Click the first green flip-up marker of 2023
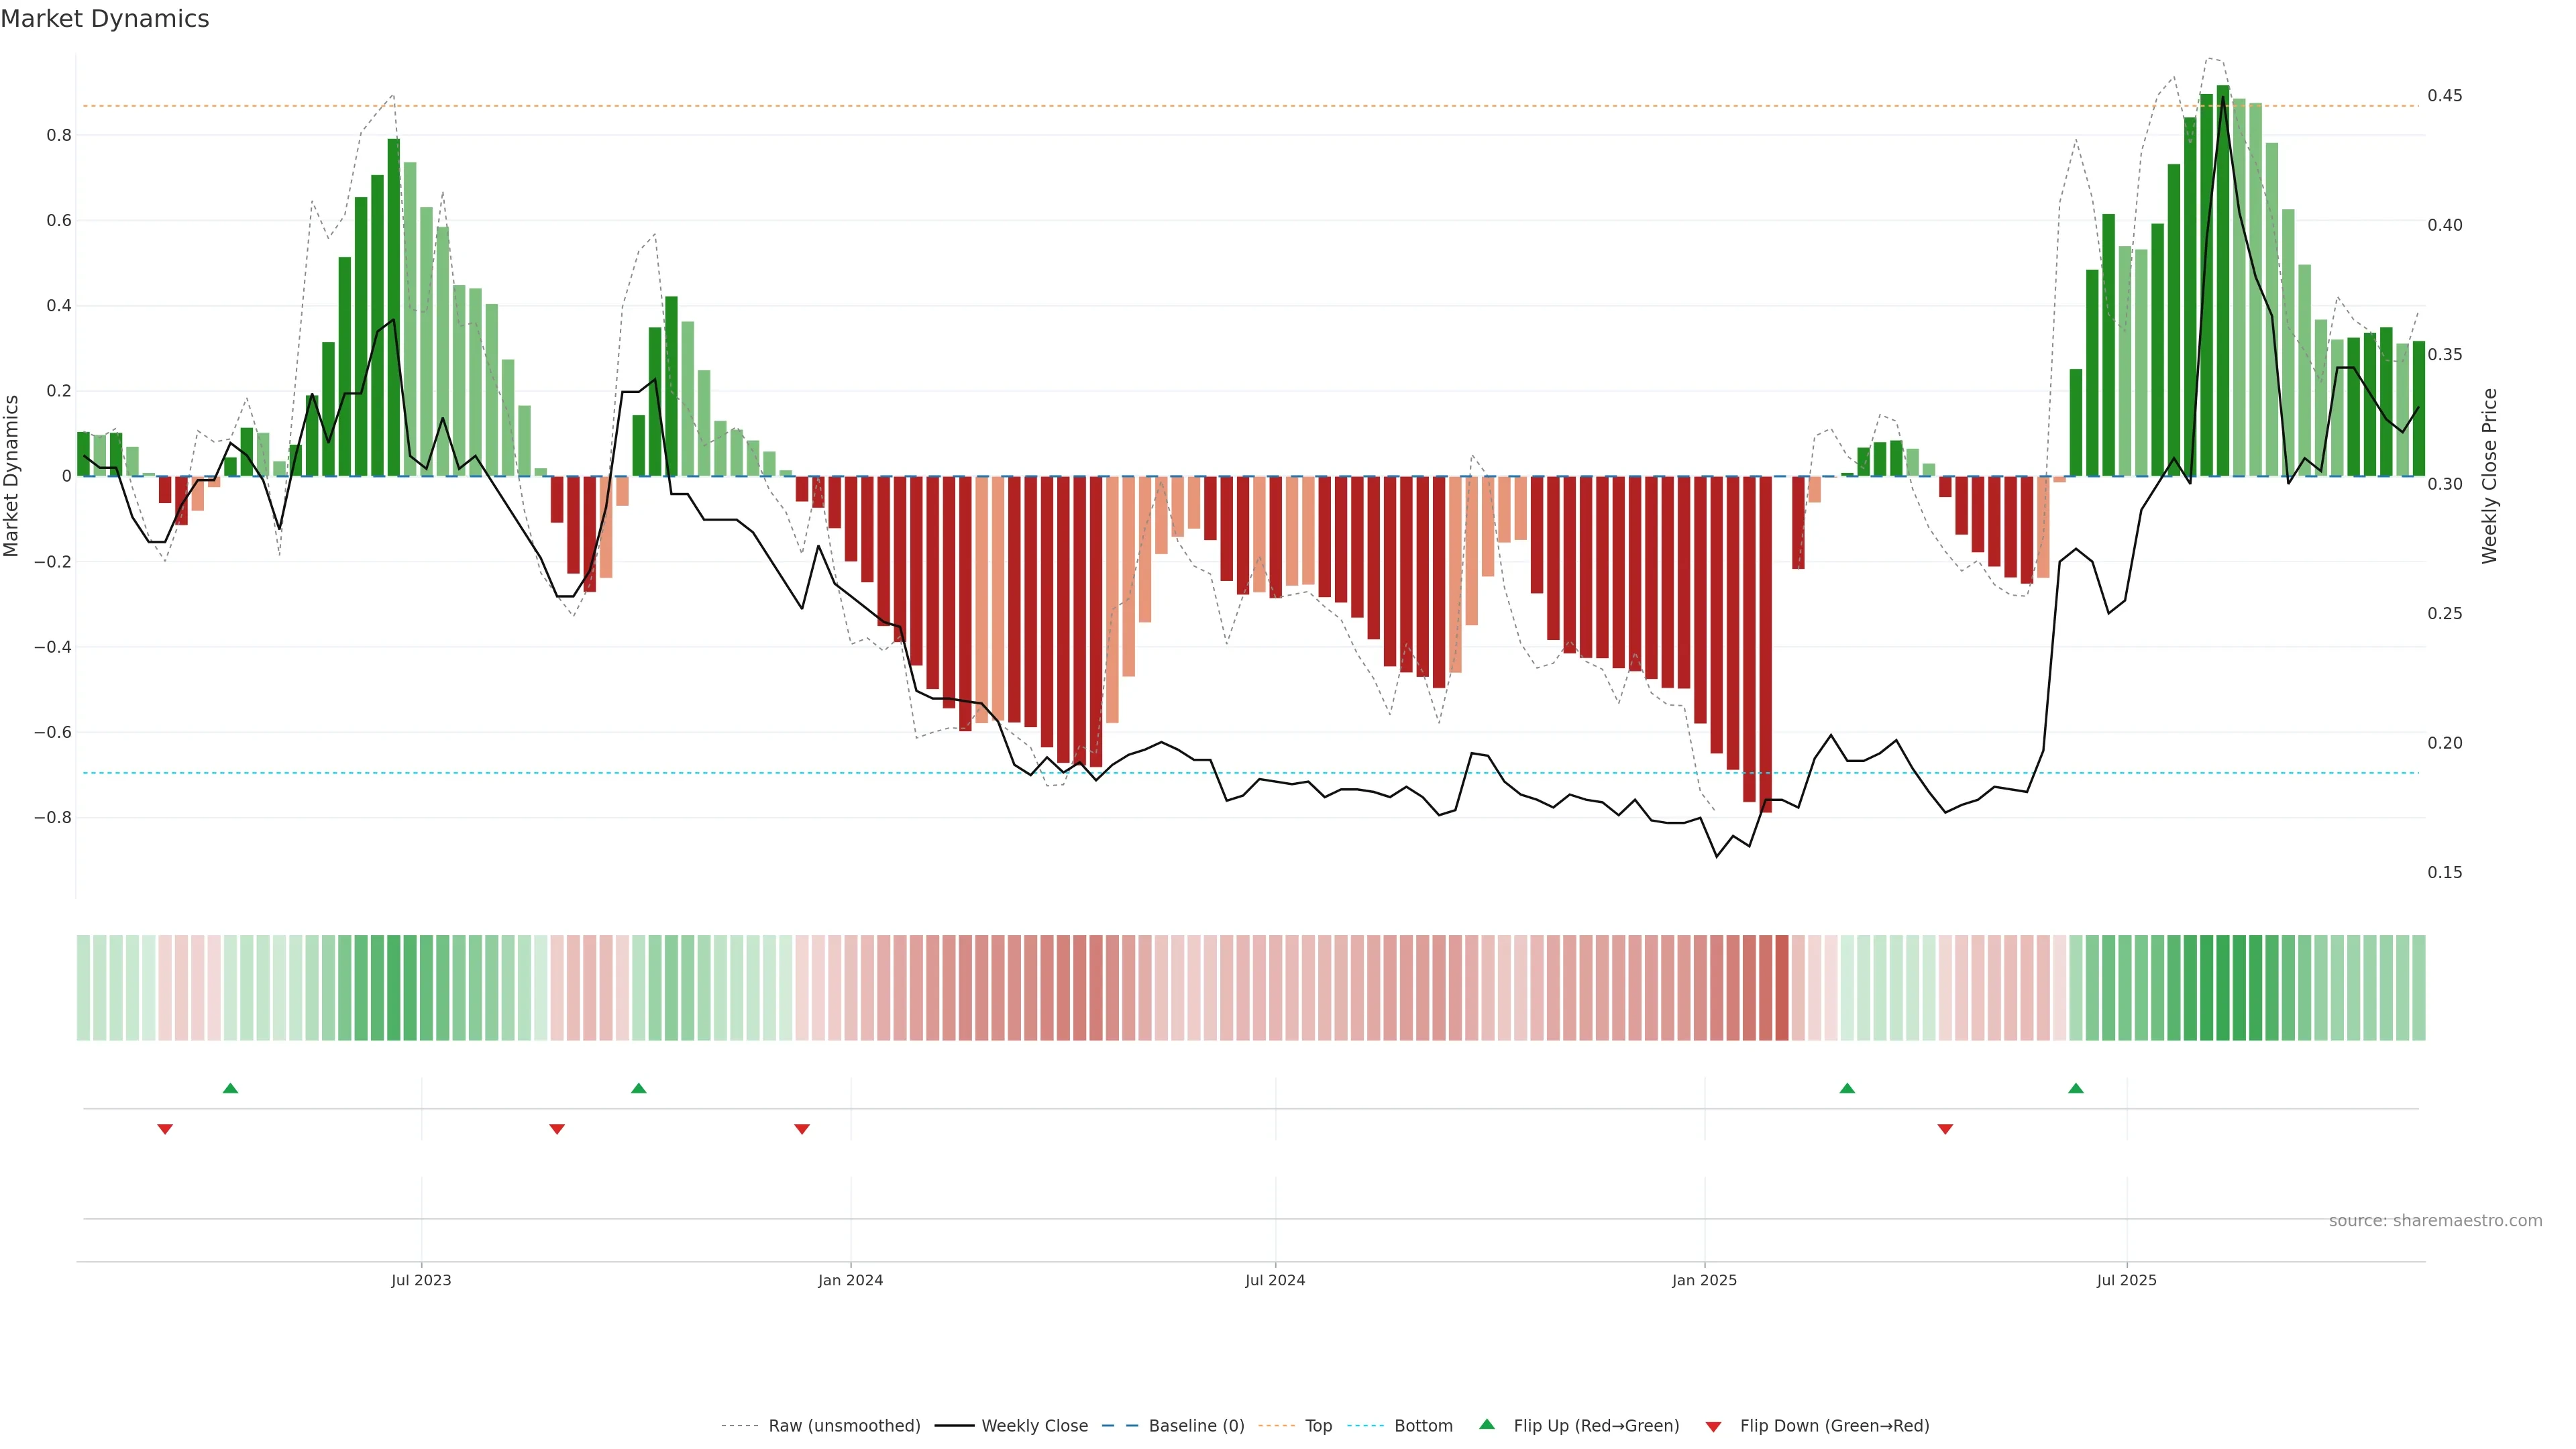 point(230,1088)
